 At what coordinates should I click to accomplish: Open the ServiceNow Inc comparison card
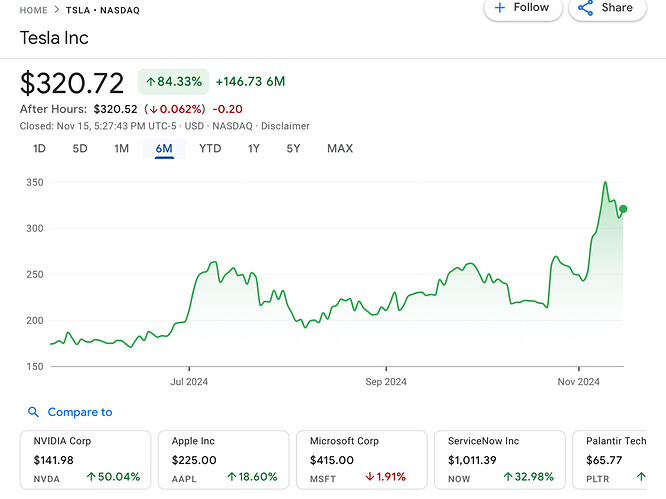tap(500, 460)
